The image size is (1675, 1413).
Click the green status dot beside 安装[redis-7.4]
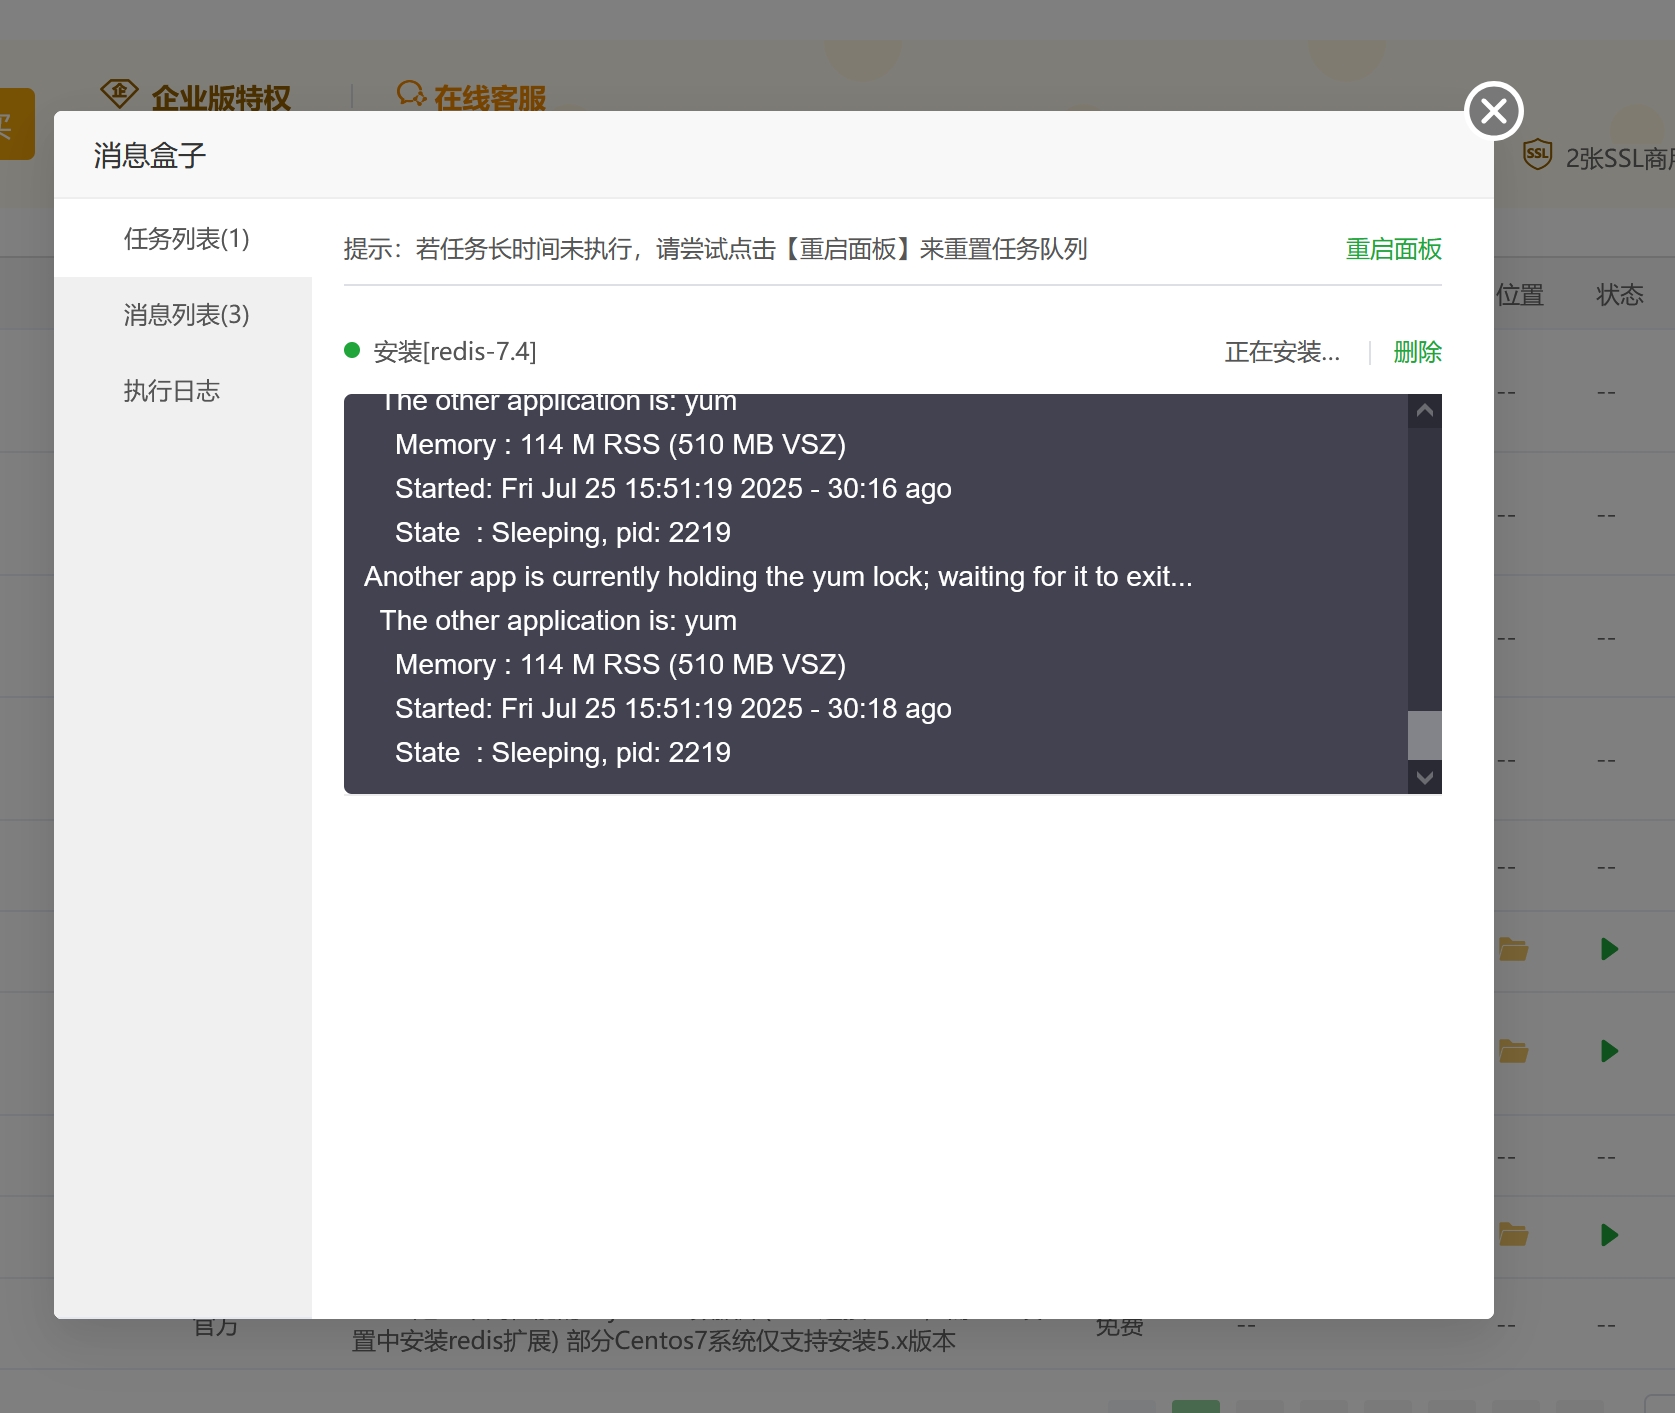click(x=352, y=350)
